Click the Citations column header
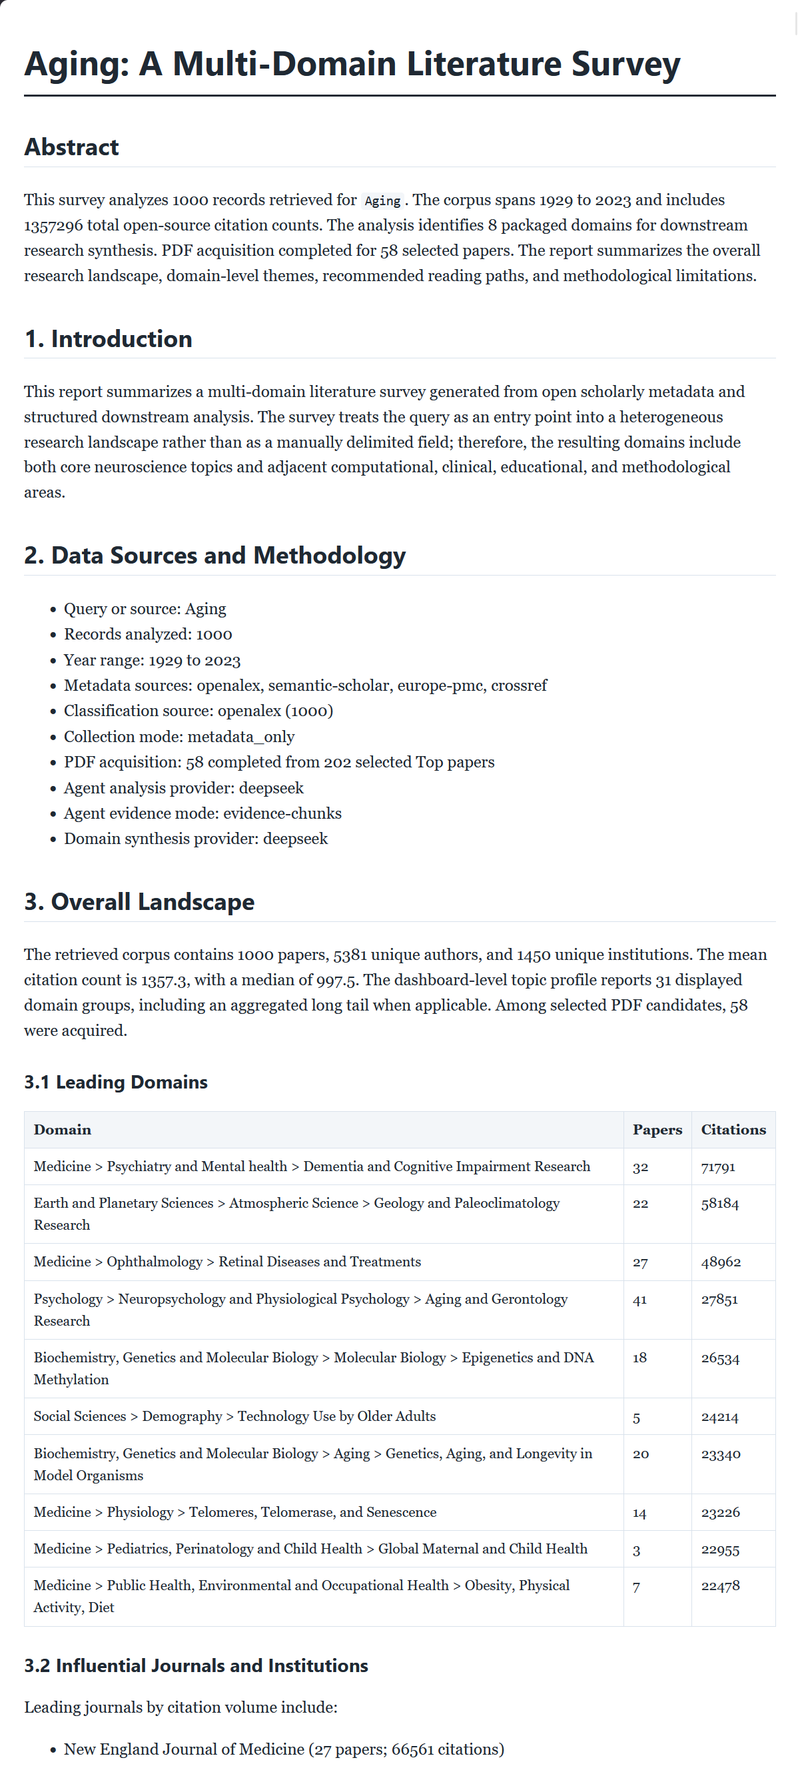Image resolution: width=800 pixels, height=1766 pixels. [733, 1130]
